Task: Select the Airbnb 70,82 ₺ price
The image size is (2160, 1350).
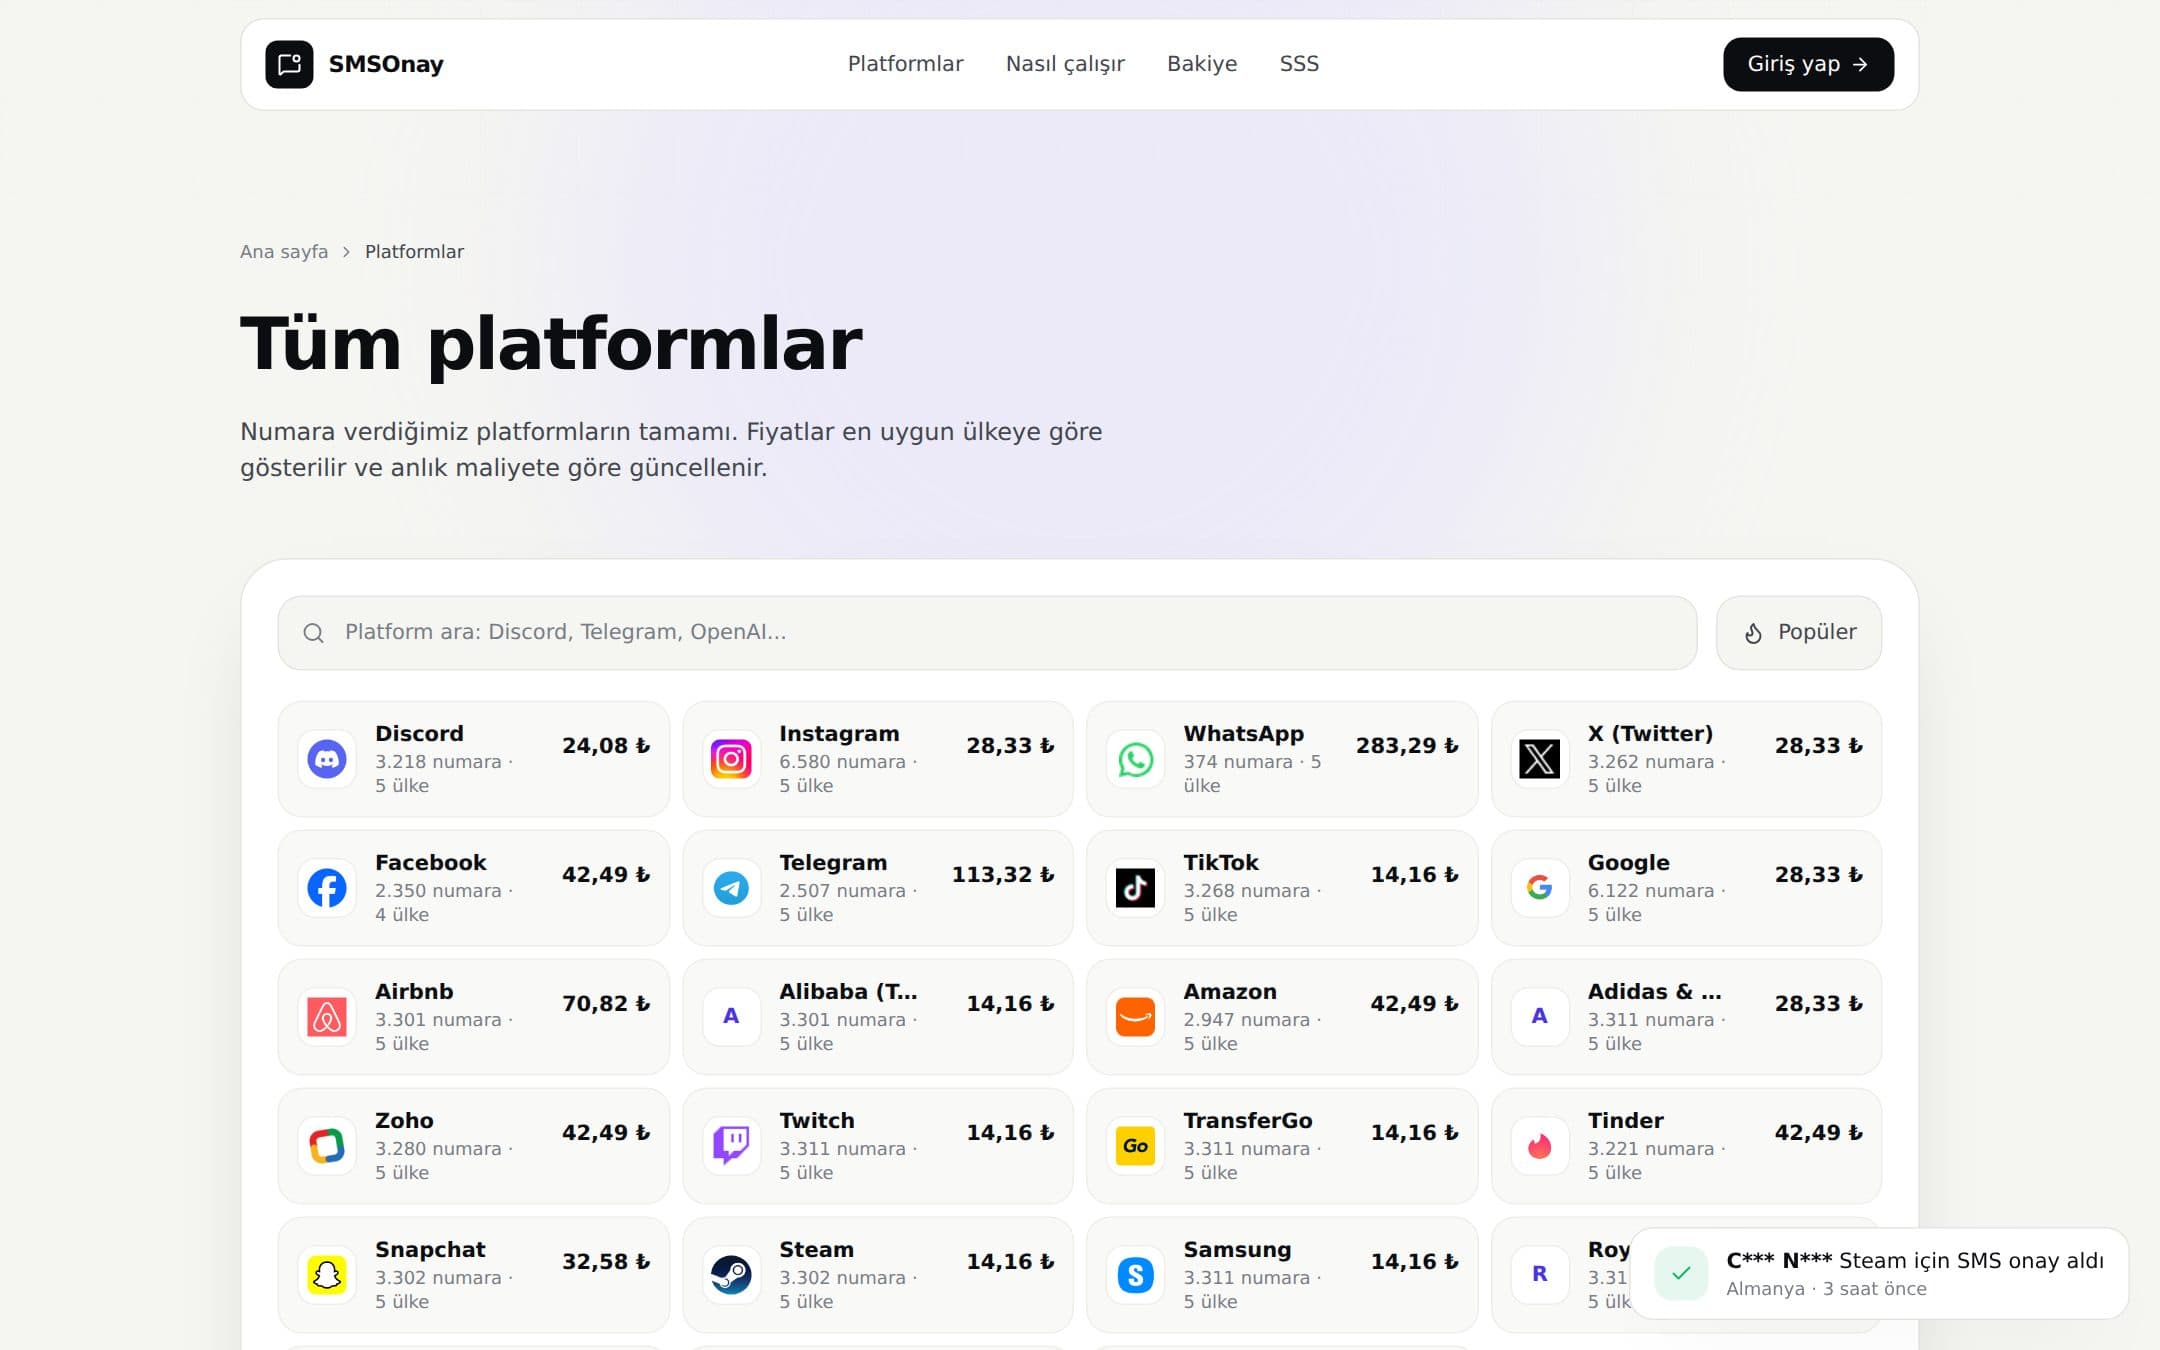Action: [x=606, y=1004]
